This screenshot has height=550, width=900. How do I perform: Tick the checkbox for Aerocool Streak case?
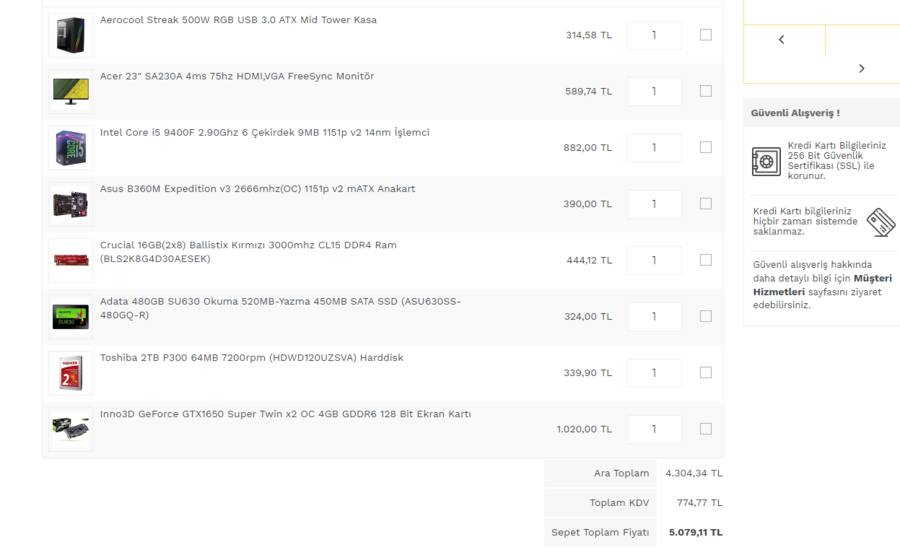(x=706, y=35)
